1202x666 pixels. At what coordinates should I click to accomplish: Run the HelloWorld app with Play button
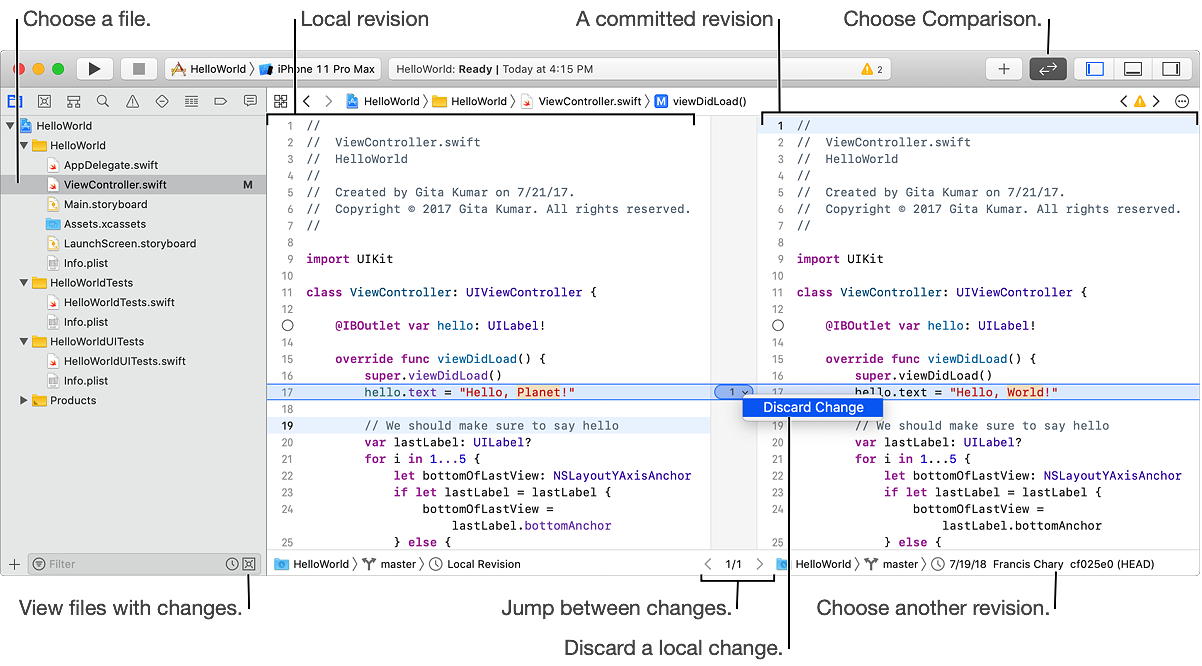click(x=94, y=69)
